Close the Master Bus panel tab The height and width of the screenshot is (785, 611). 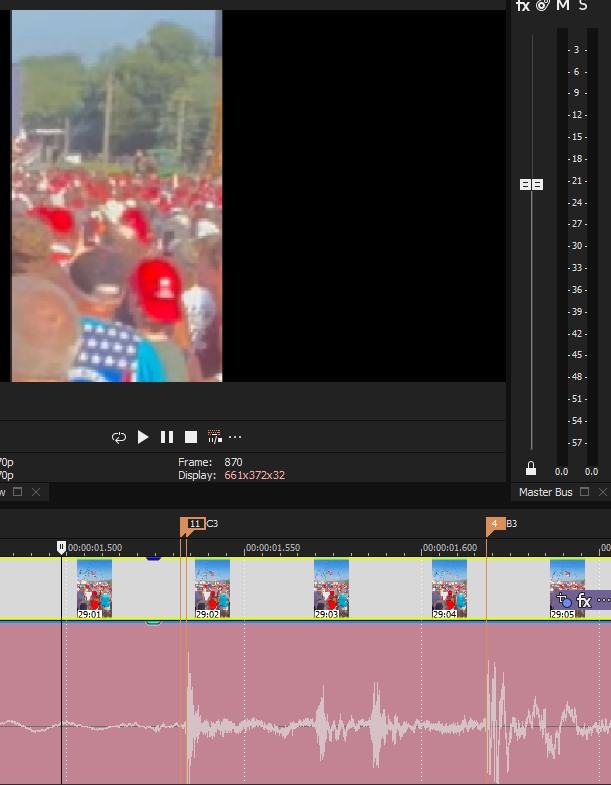602,492
